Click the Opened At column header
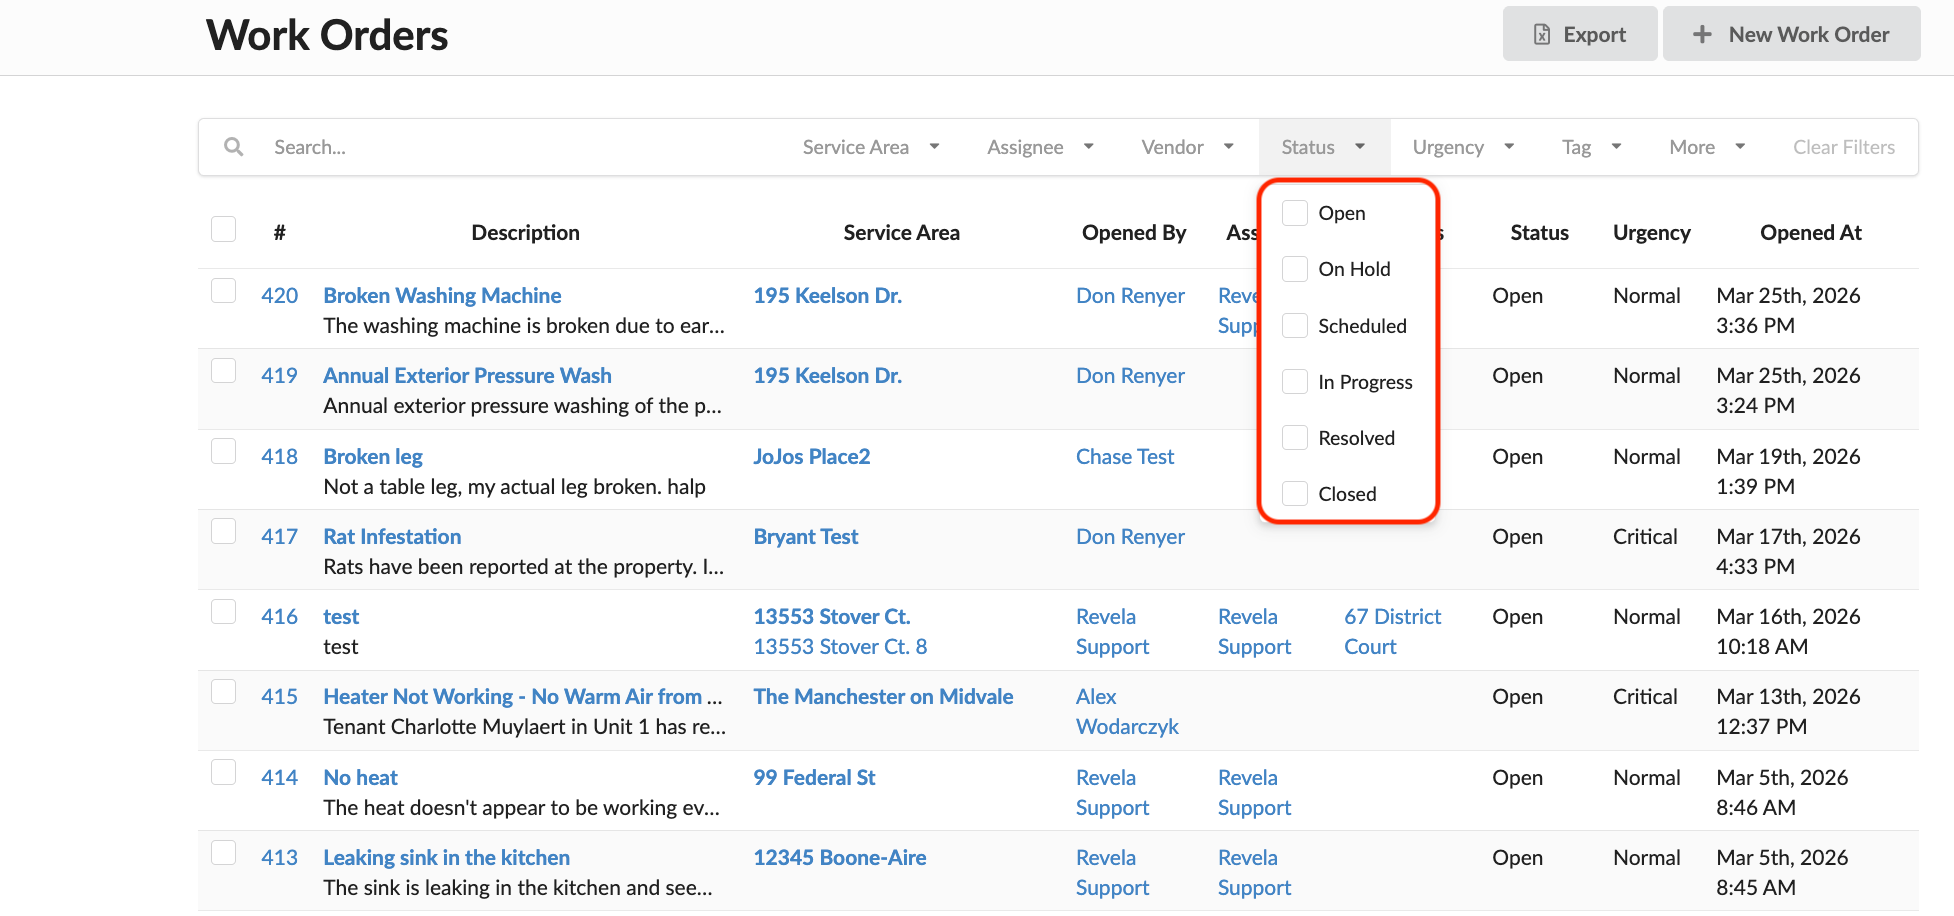 pyautogui.click(x=1810, y=233)
